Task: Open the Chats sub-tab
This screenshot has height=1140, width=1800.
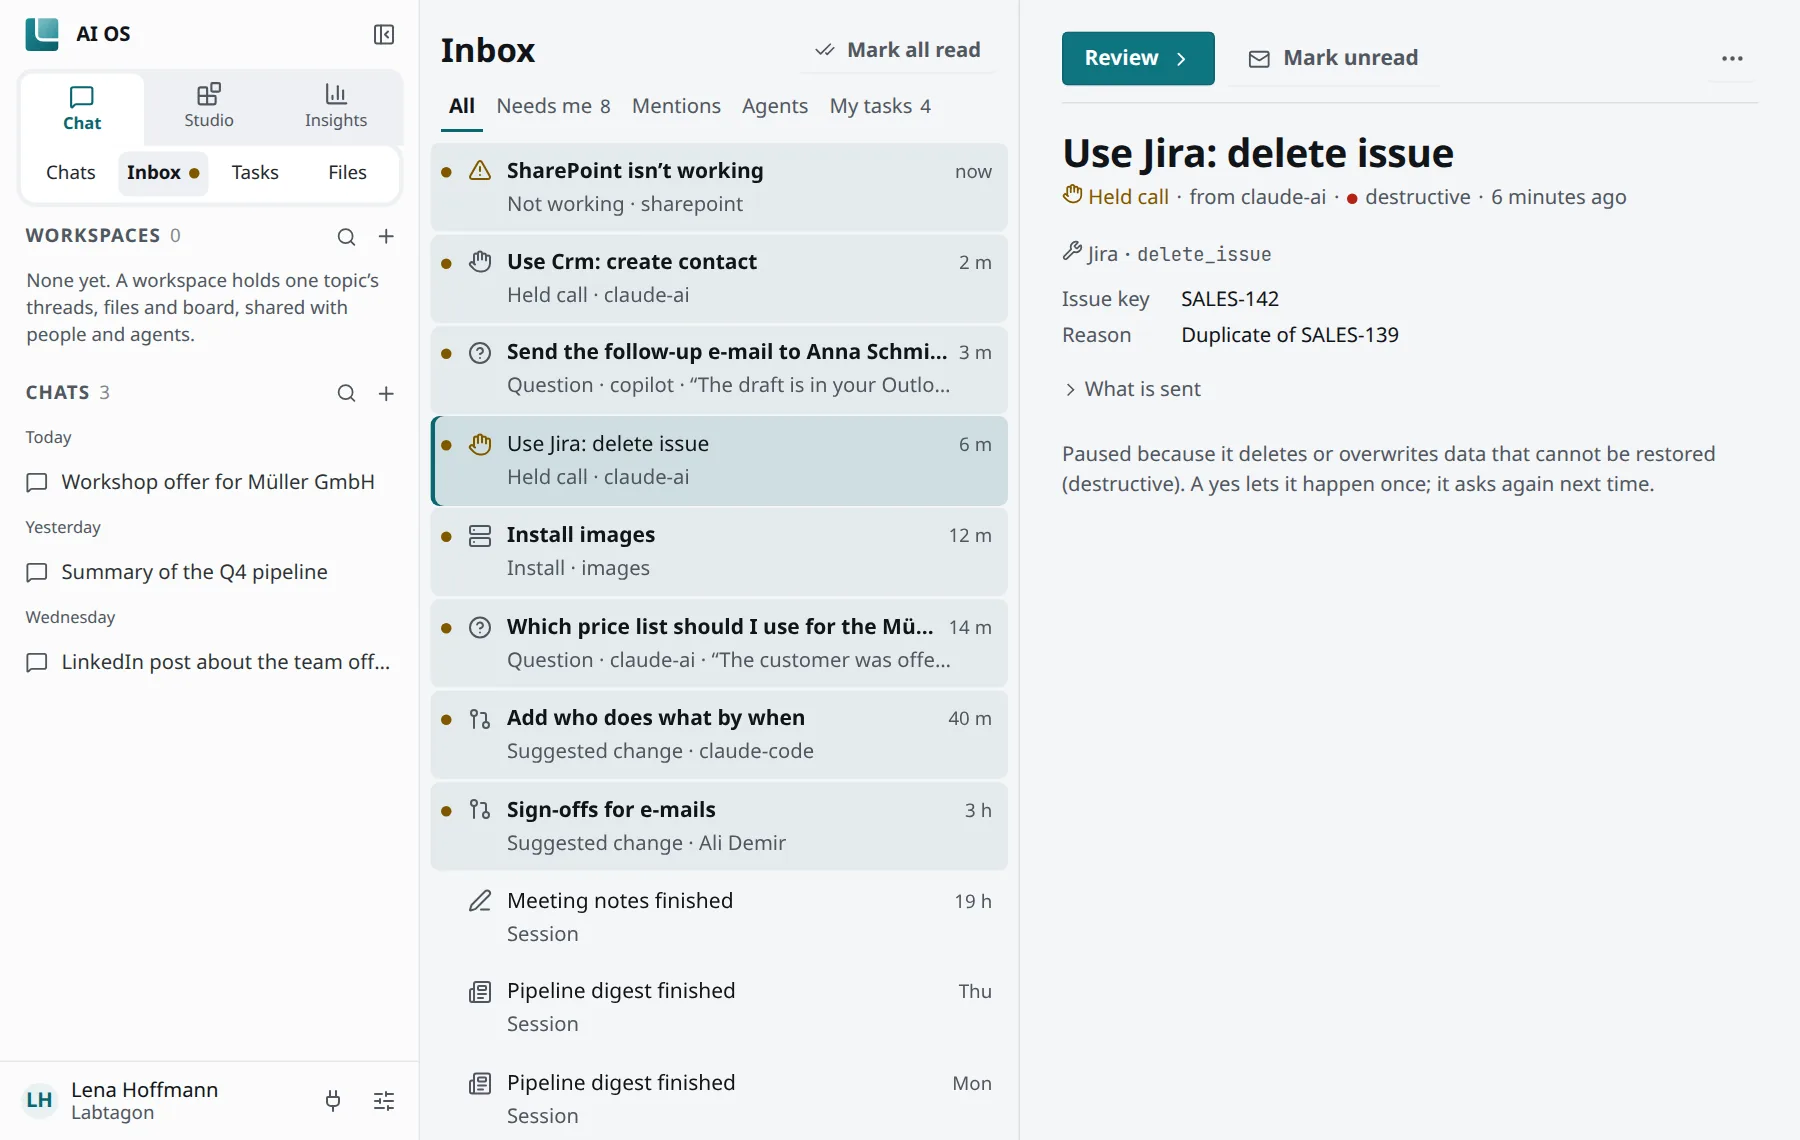Action: coord(71,172)
